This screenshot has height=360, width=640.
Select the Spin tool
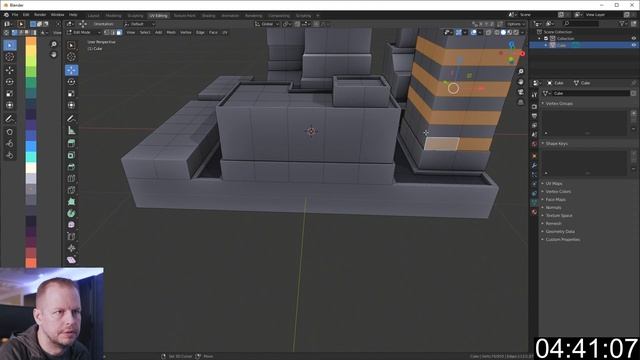click(x=71, y=213)
